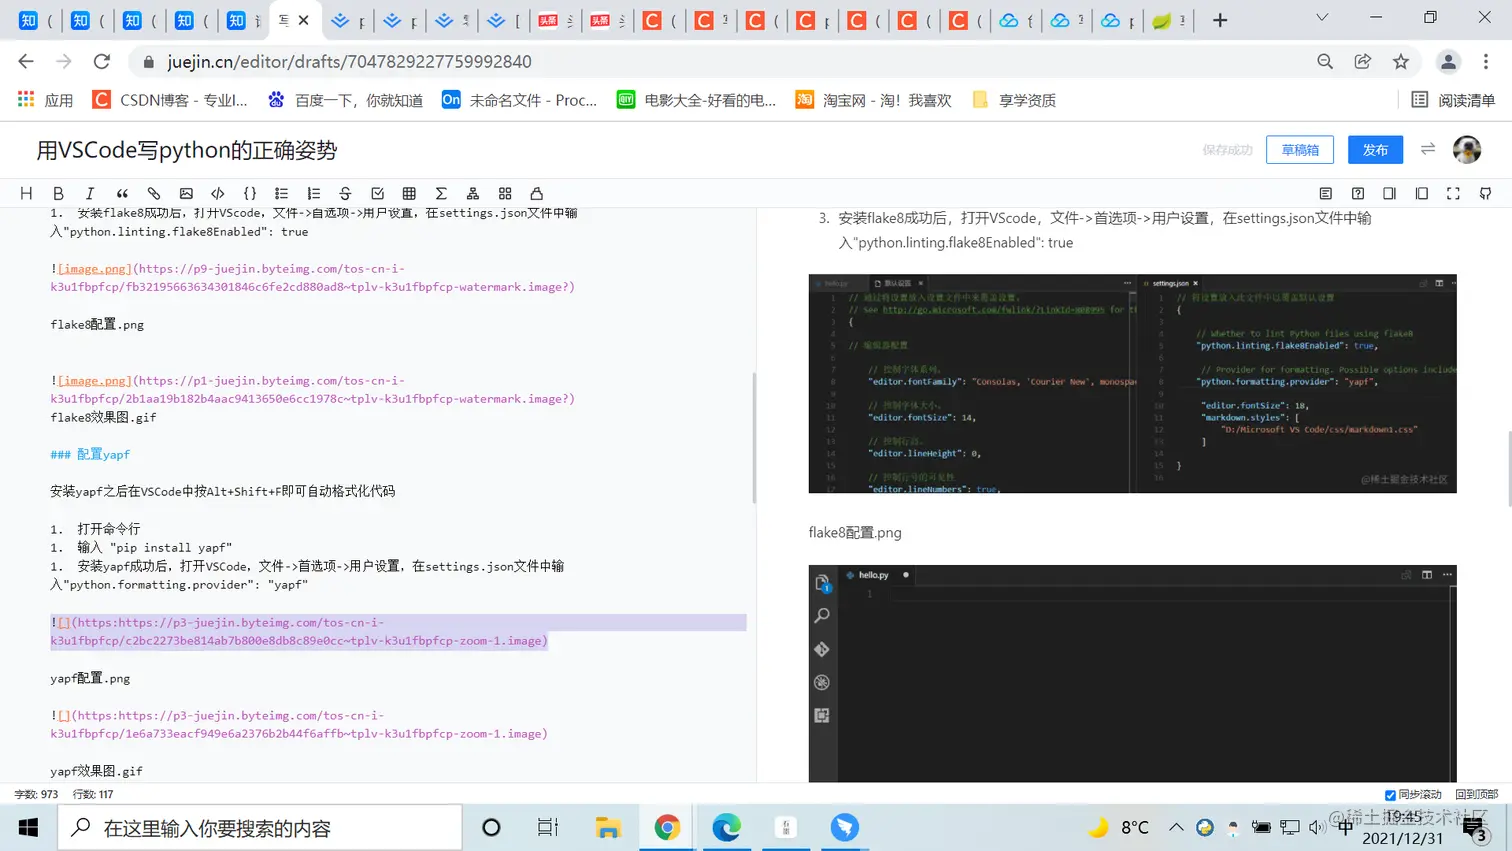Open Microsoft Edge from taskbar

point(726,828)
